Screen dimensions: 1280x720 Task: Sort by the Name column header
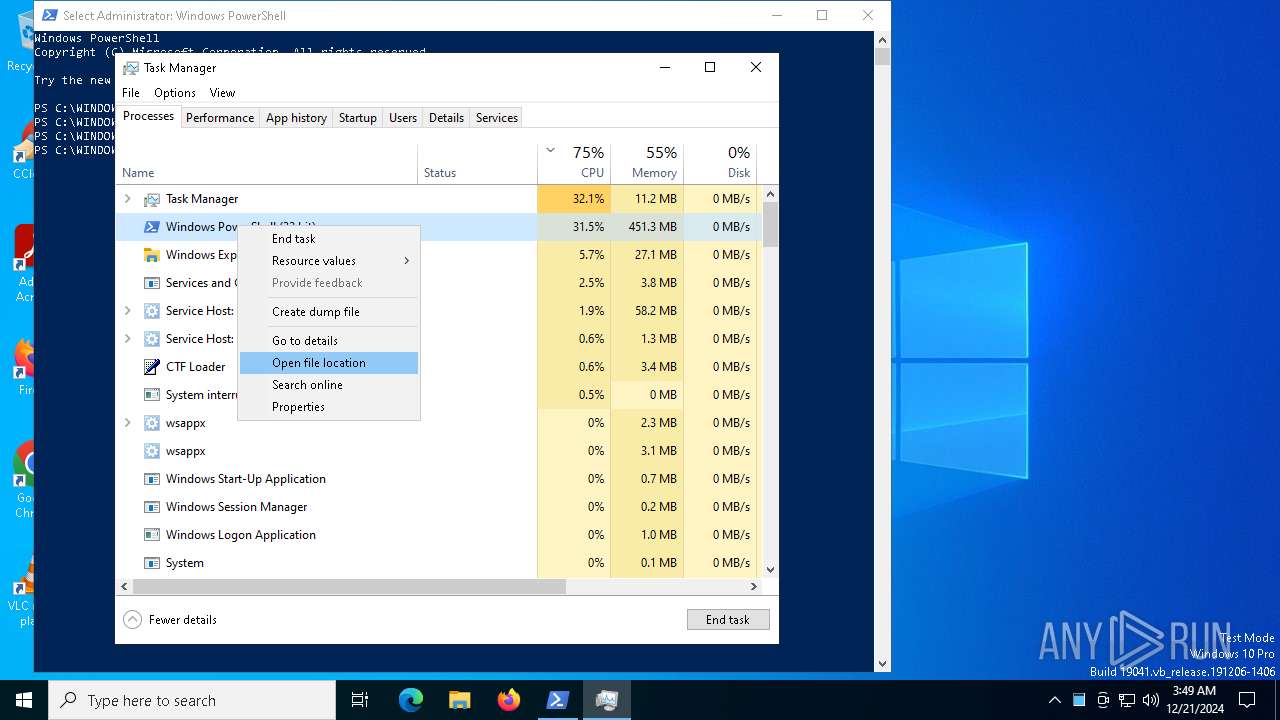[267, 164]
